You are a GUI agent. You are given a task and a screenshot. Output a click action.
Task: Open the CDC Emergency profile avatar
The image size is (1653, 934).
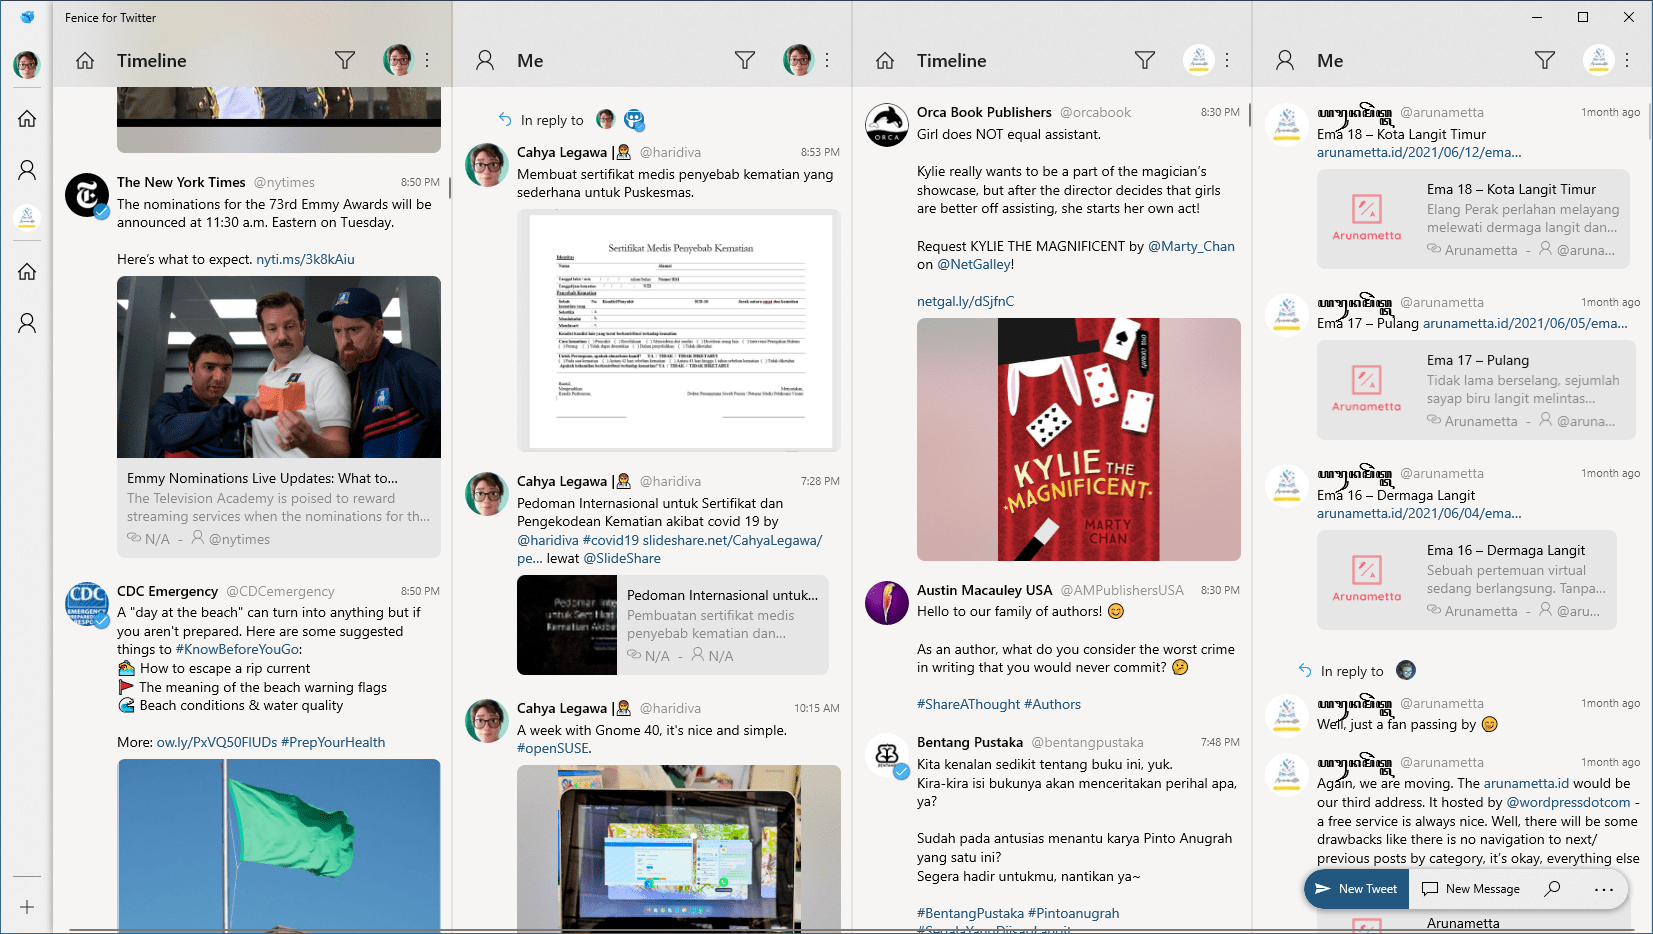pyautogui.click(x=87, y=603)
